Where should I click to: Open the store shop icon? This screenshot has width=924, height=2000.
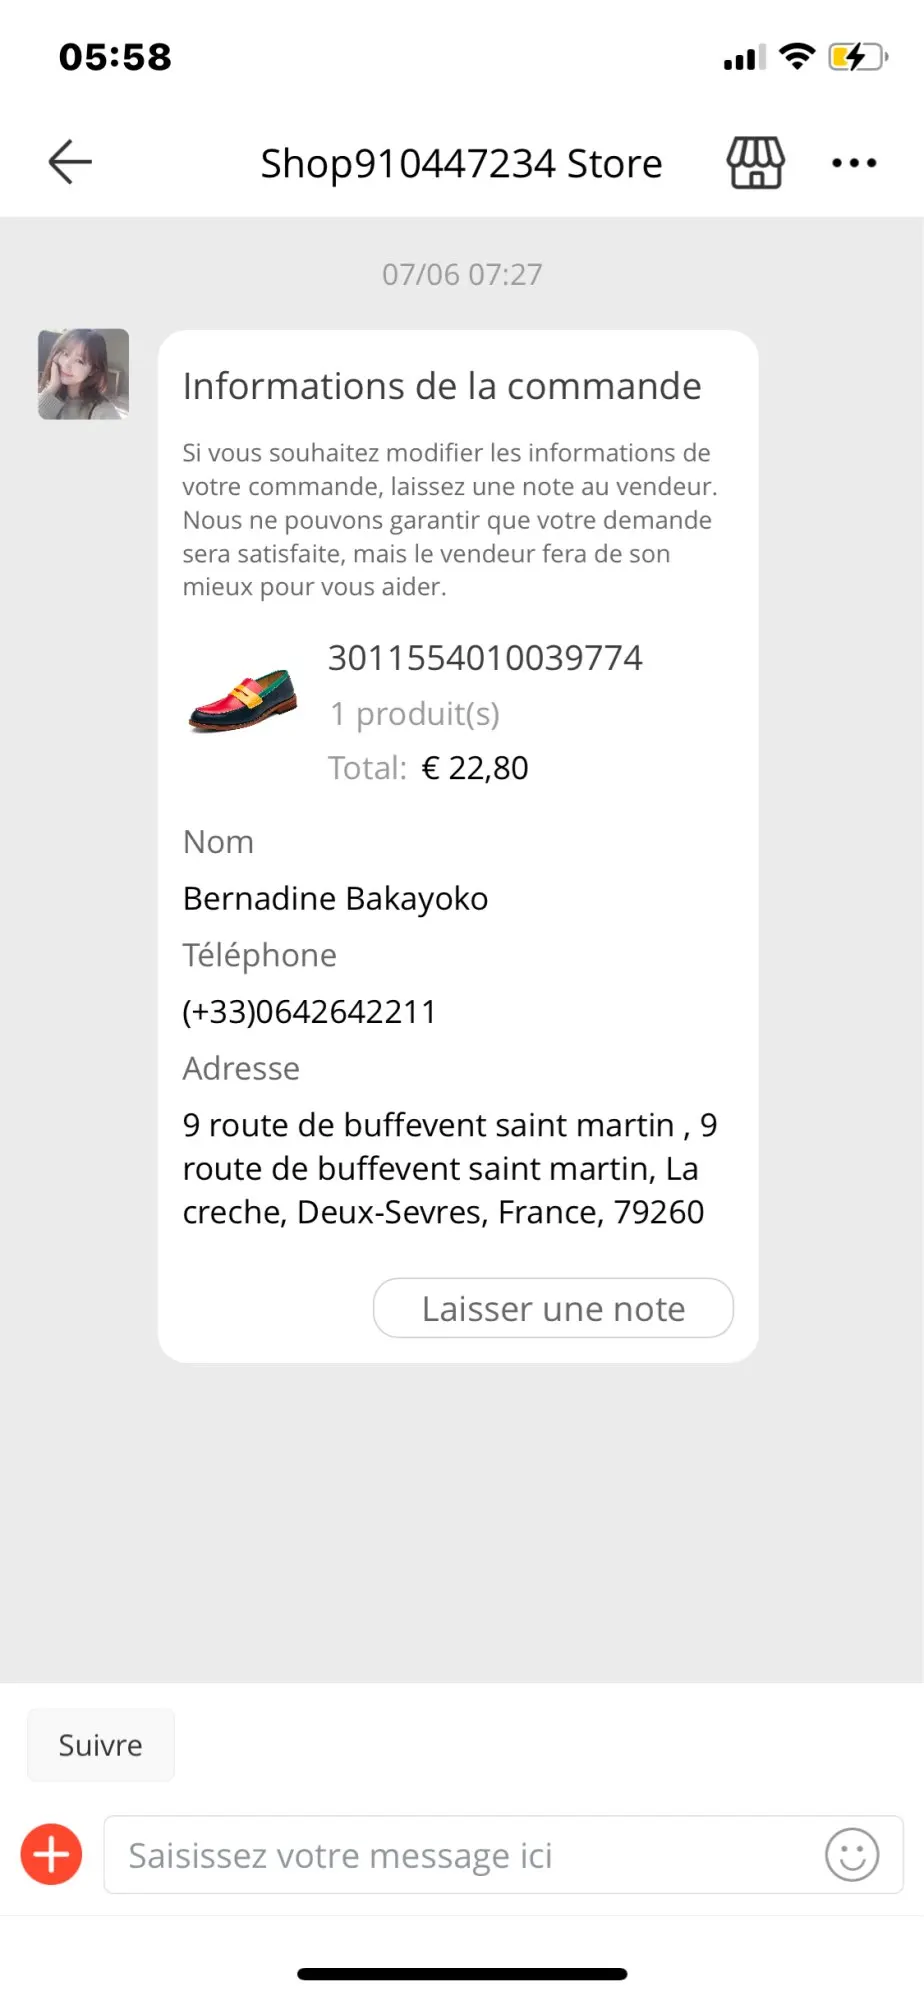[x=755, y=162]
